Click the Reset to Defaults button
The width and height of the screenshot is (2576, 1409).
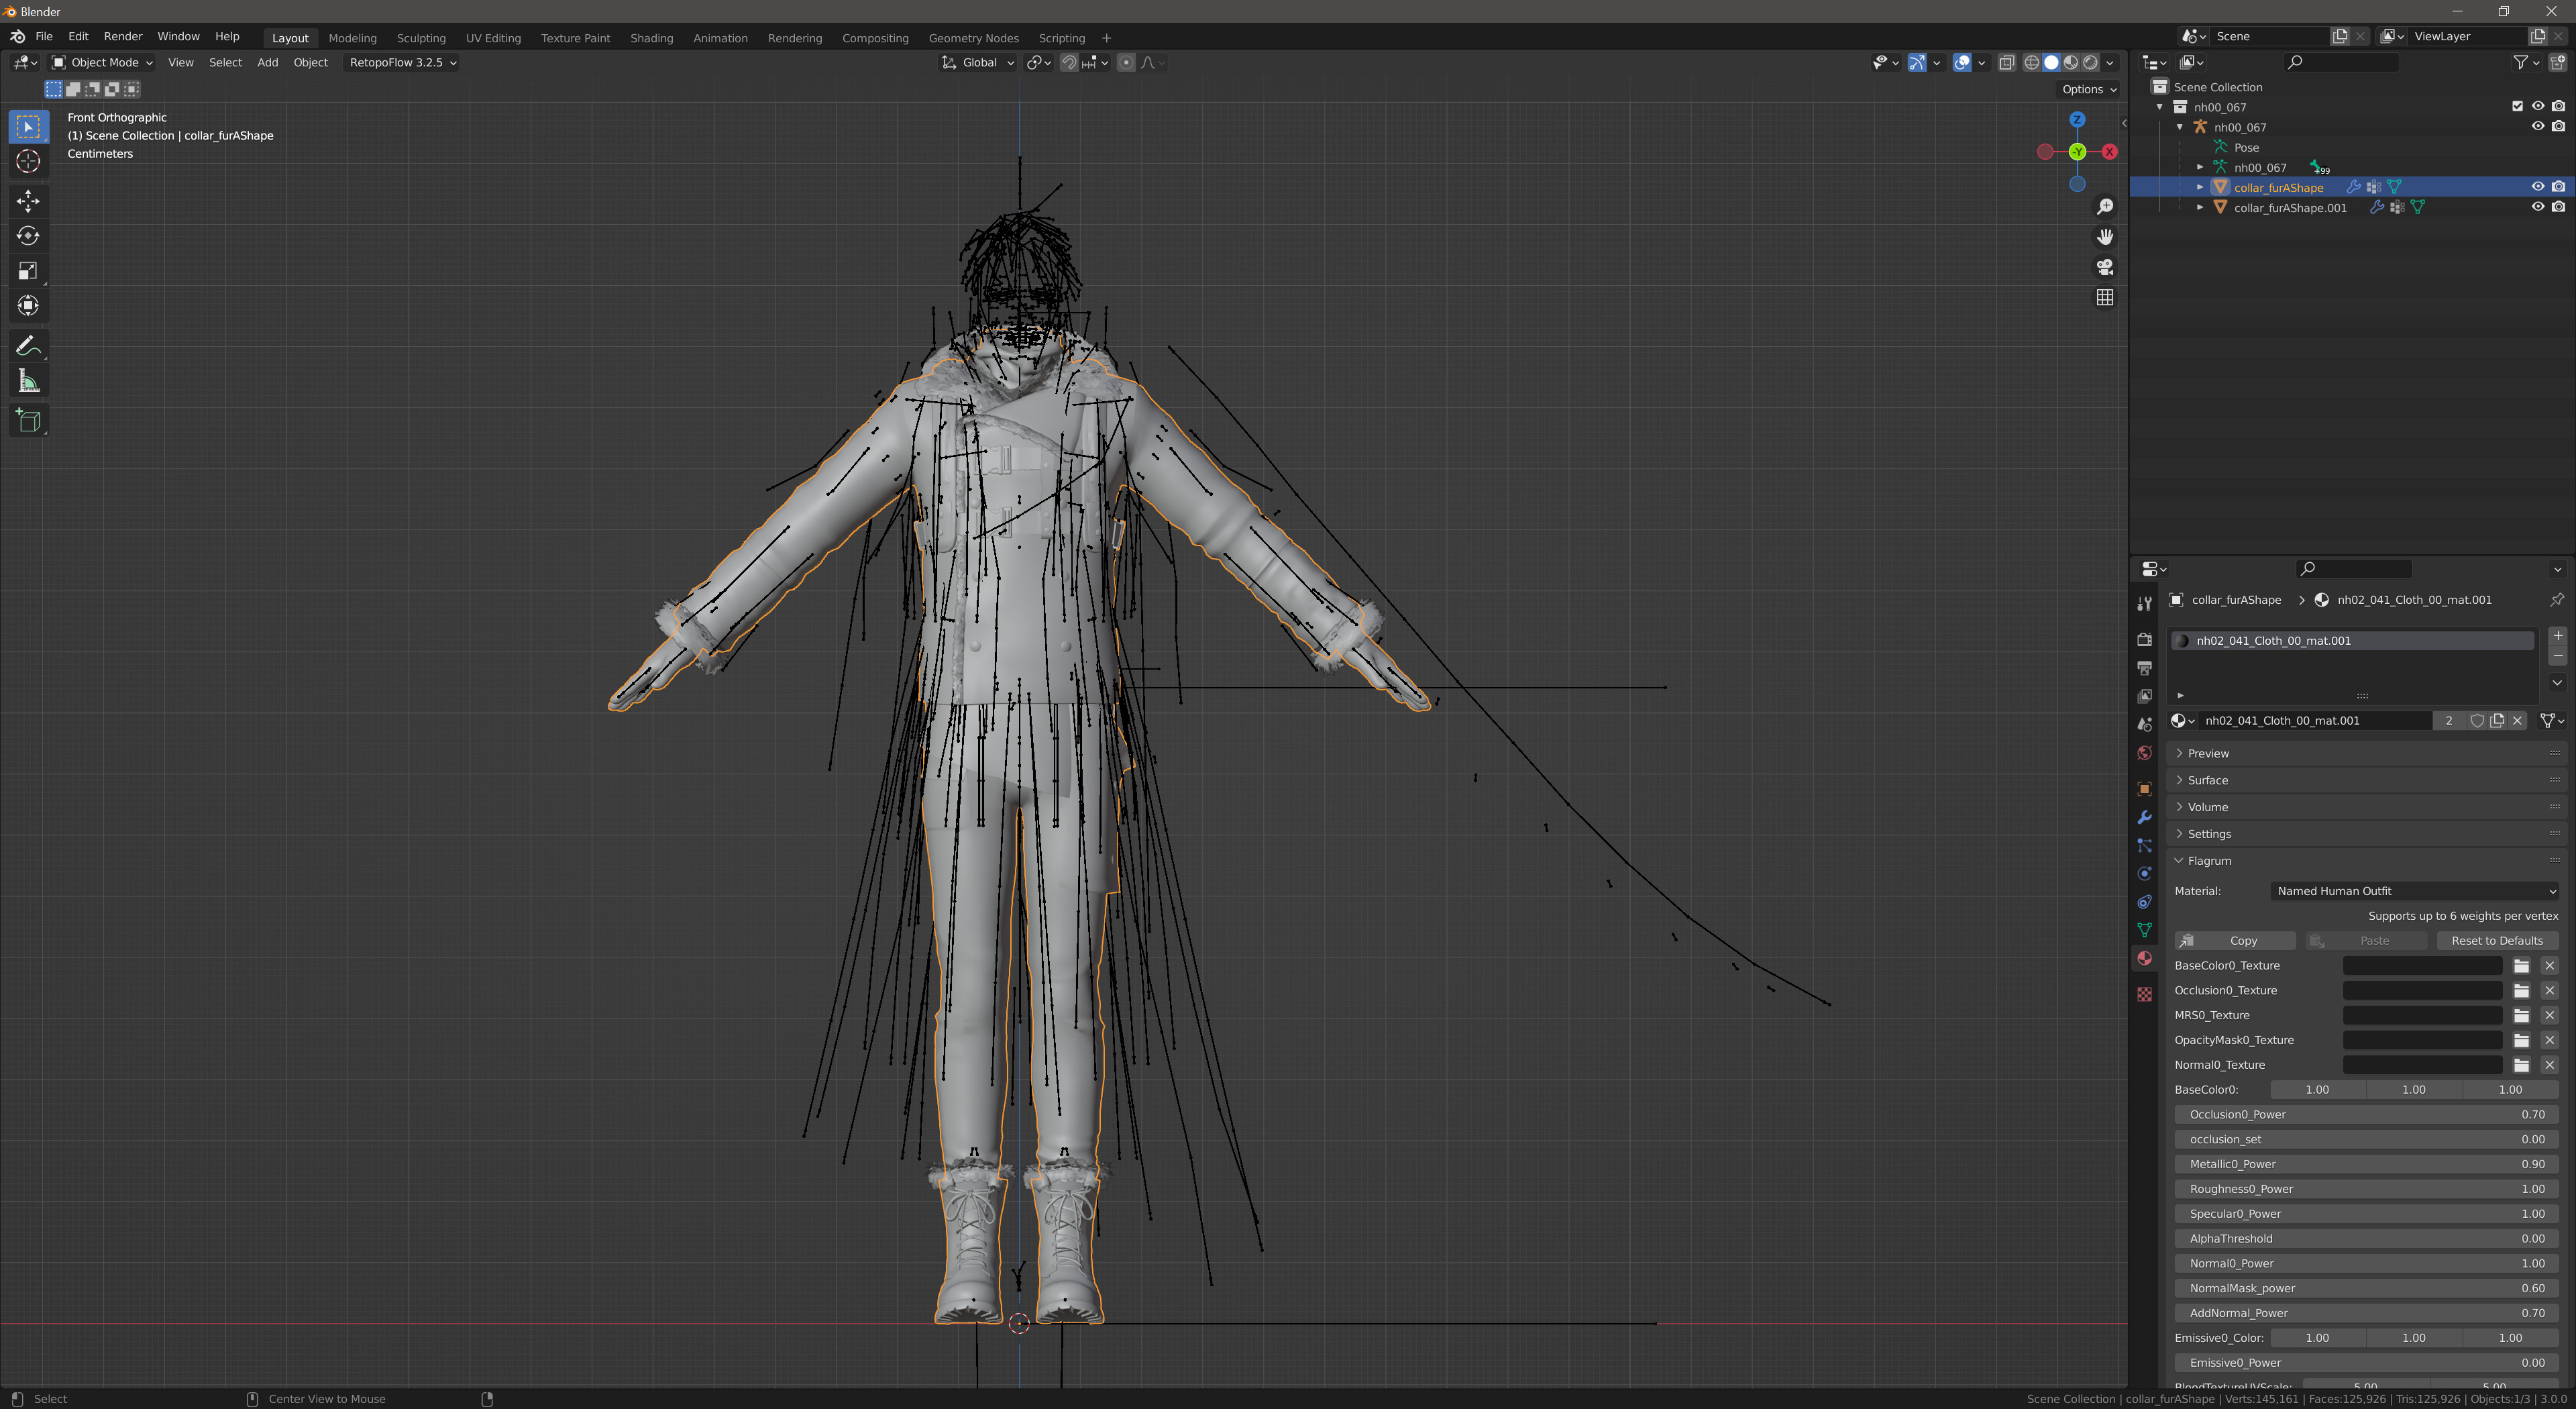(2496, 941)
